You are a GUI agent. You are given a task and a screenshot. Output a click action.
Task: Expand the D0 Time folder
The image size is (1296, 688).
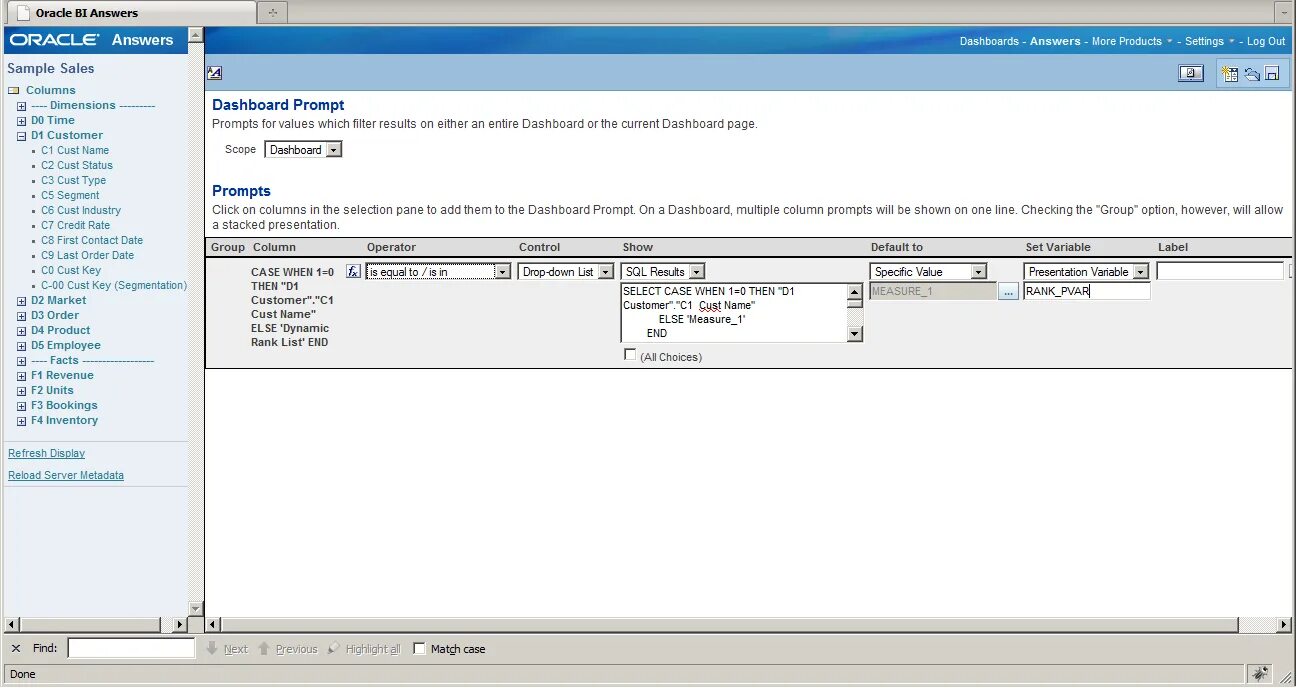click(22, 120)
